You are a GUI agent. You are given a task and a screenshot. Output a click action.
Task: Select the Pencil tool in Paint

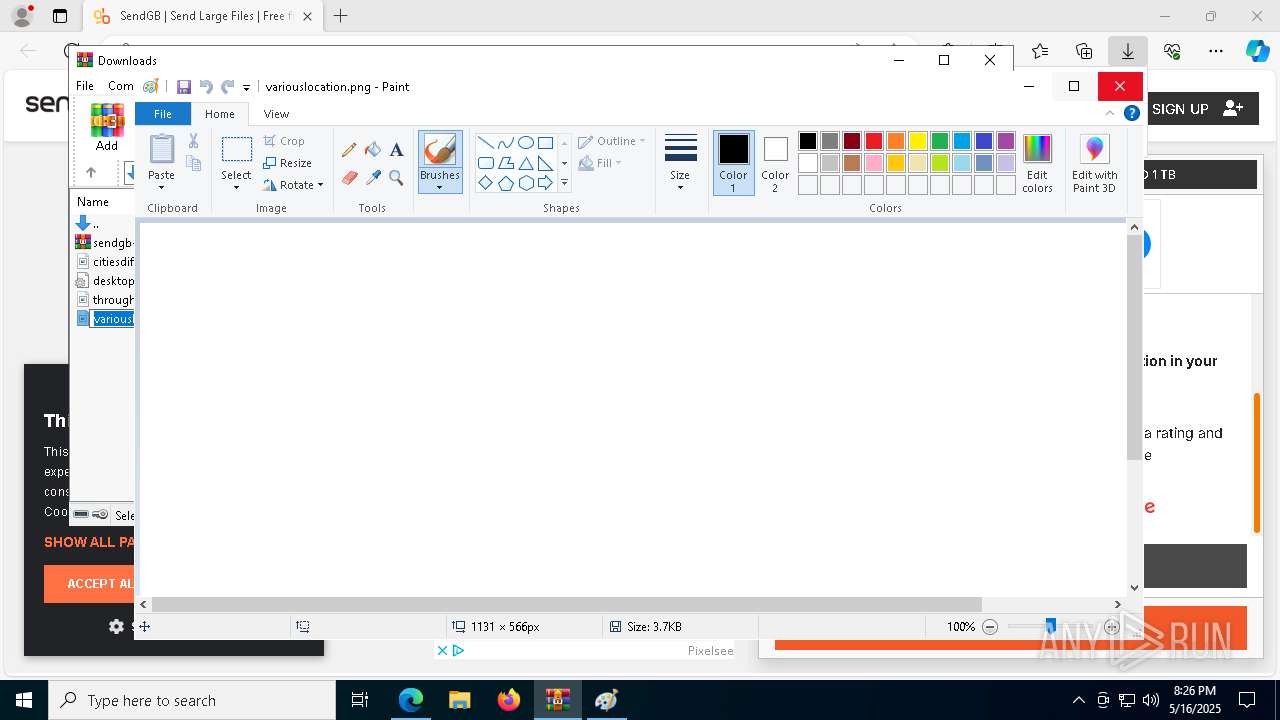coord(349,150)
